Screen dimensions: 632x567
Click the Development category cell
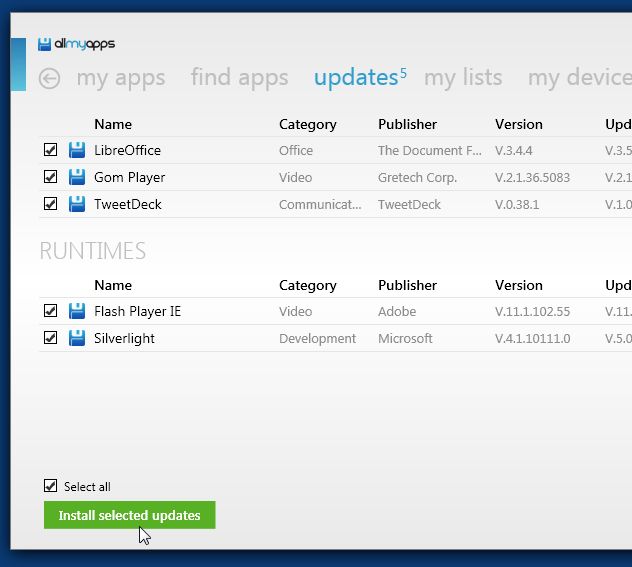[x=317, y=339]
